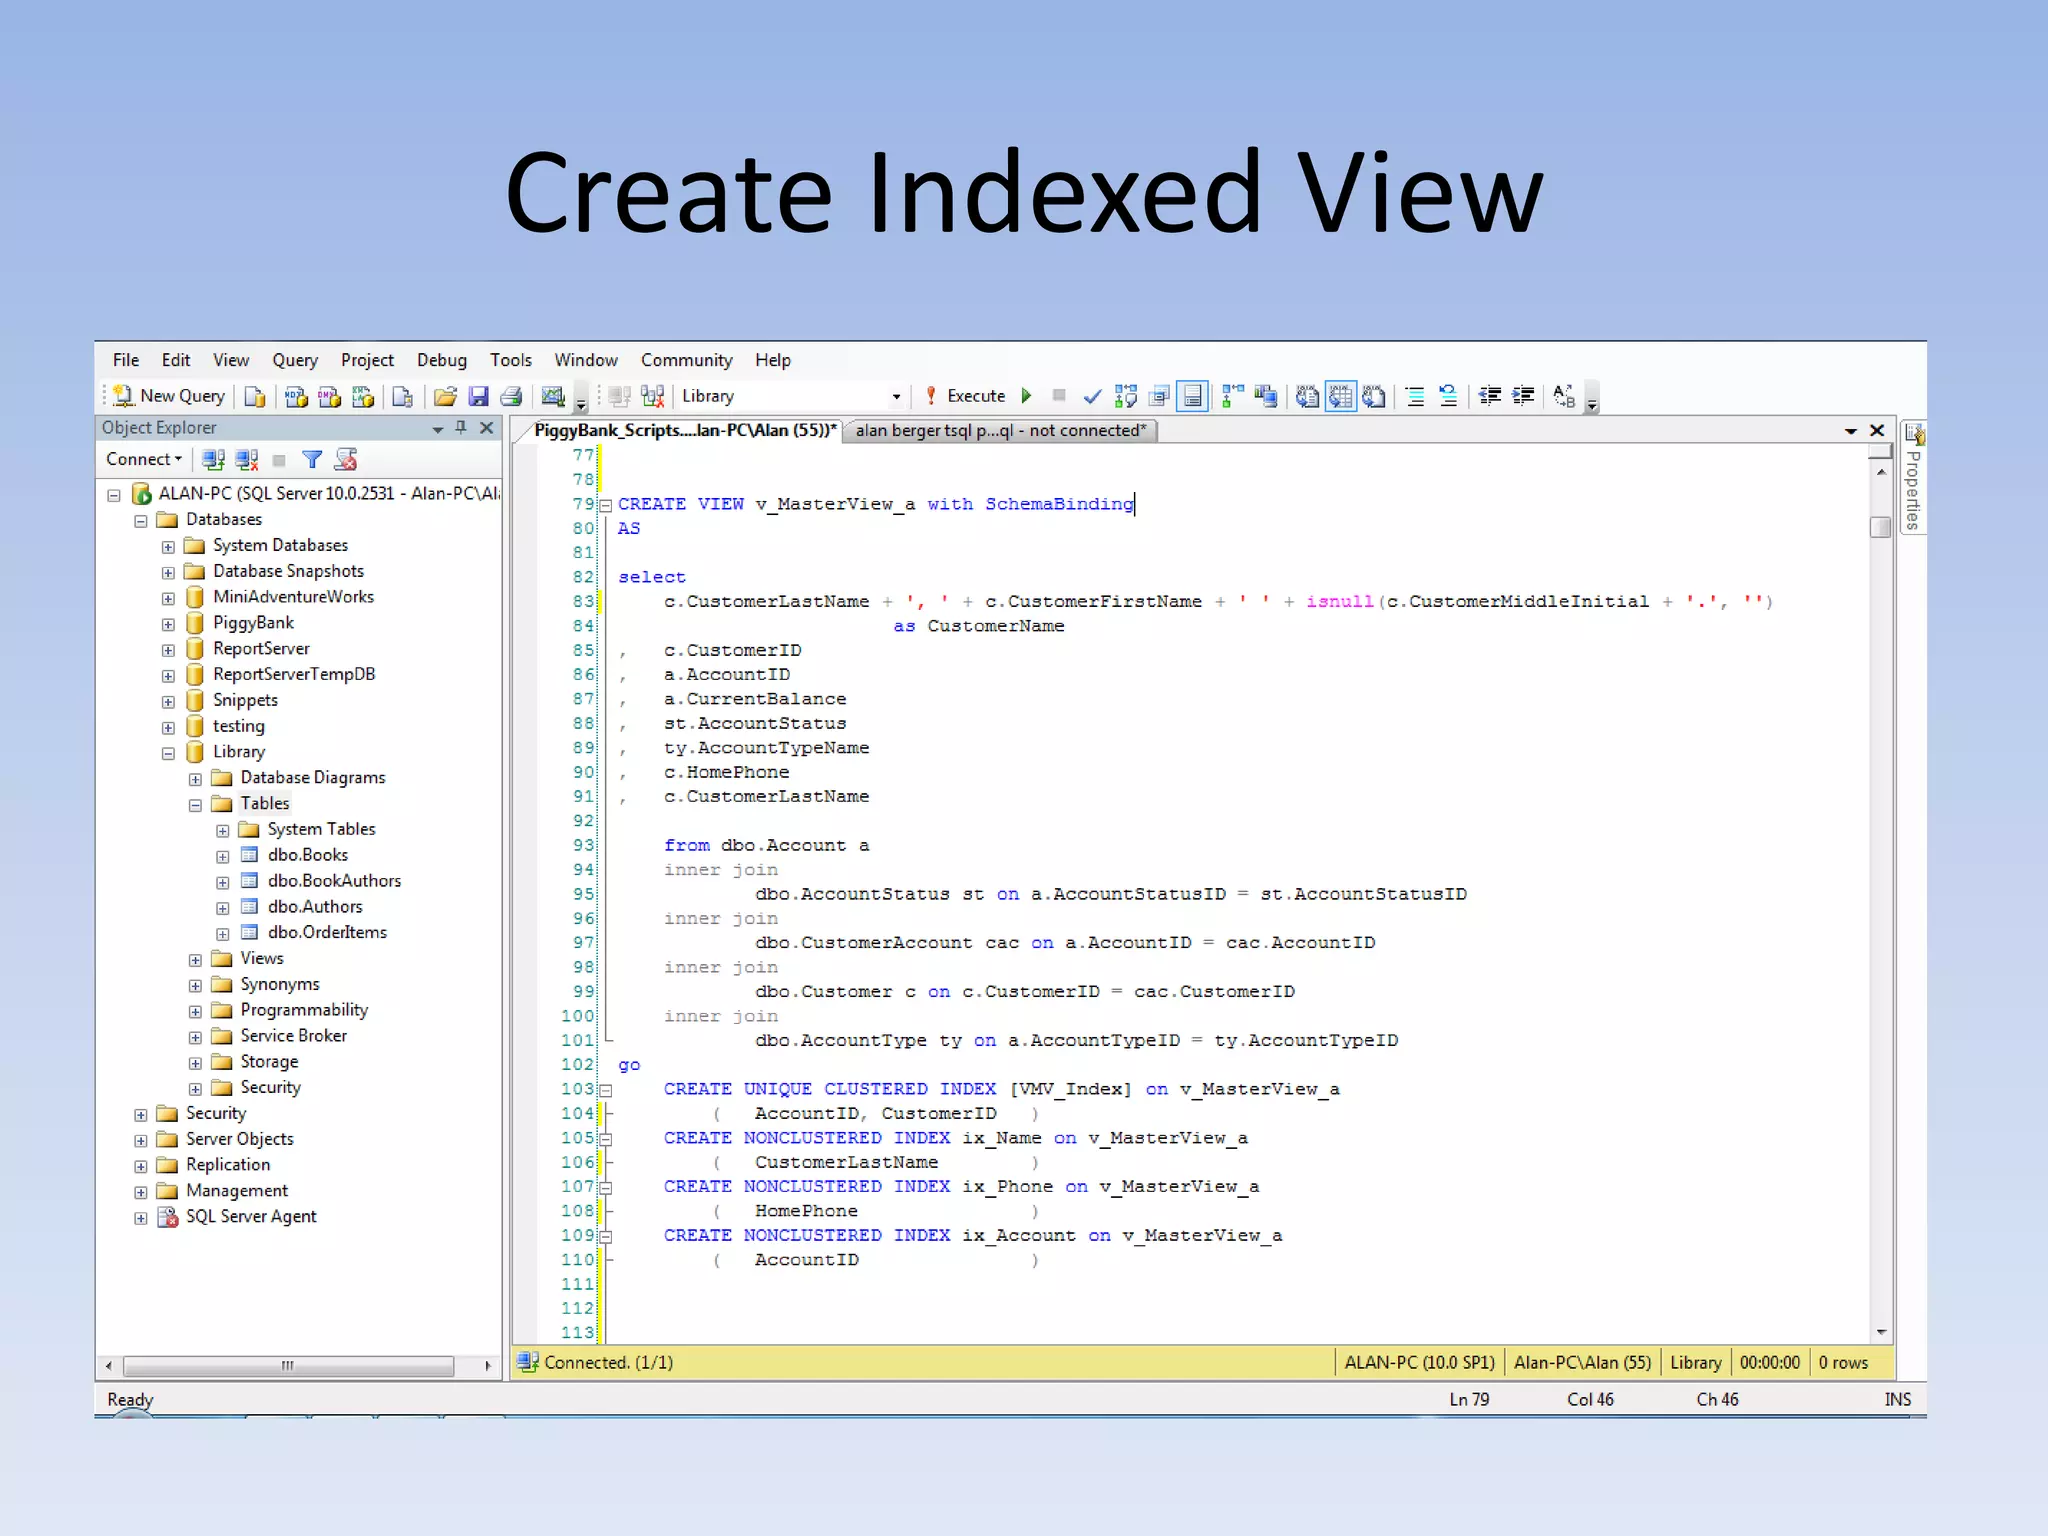Click Stop Object Explorer action icon
The height and width of the screenshot is (1536, 2048).
(279, 460)
